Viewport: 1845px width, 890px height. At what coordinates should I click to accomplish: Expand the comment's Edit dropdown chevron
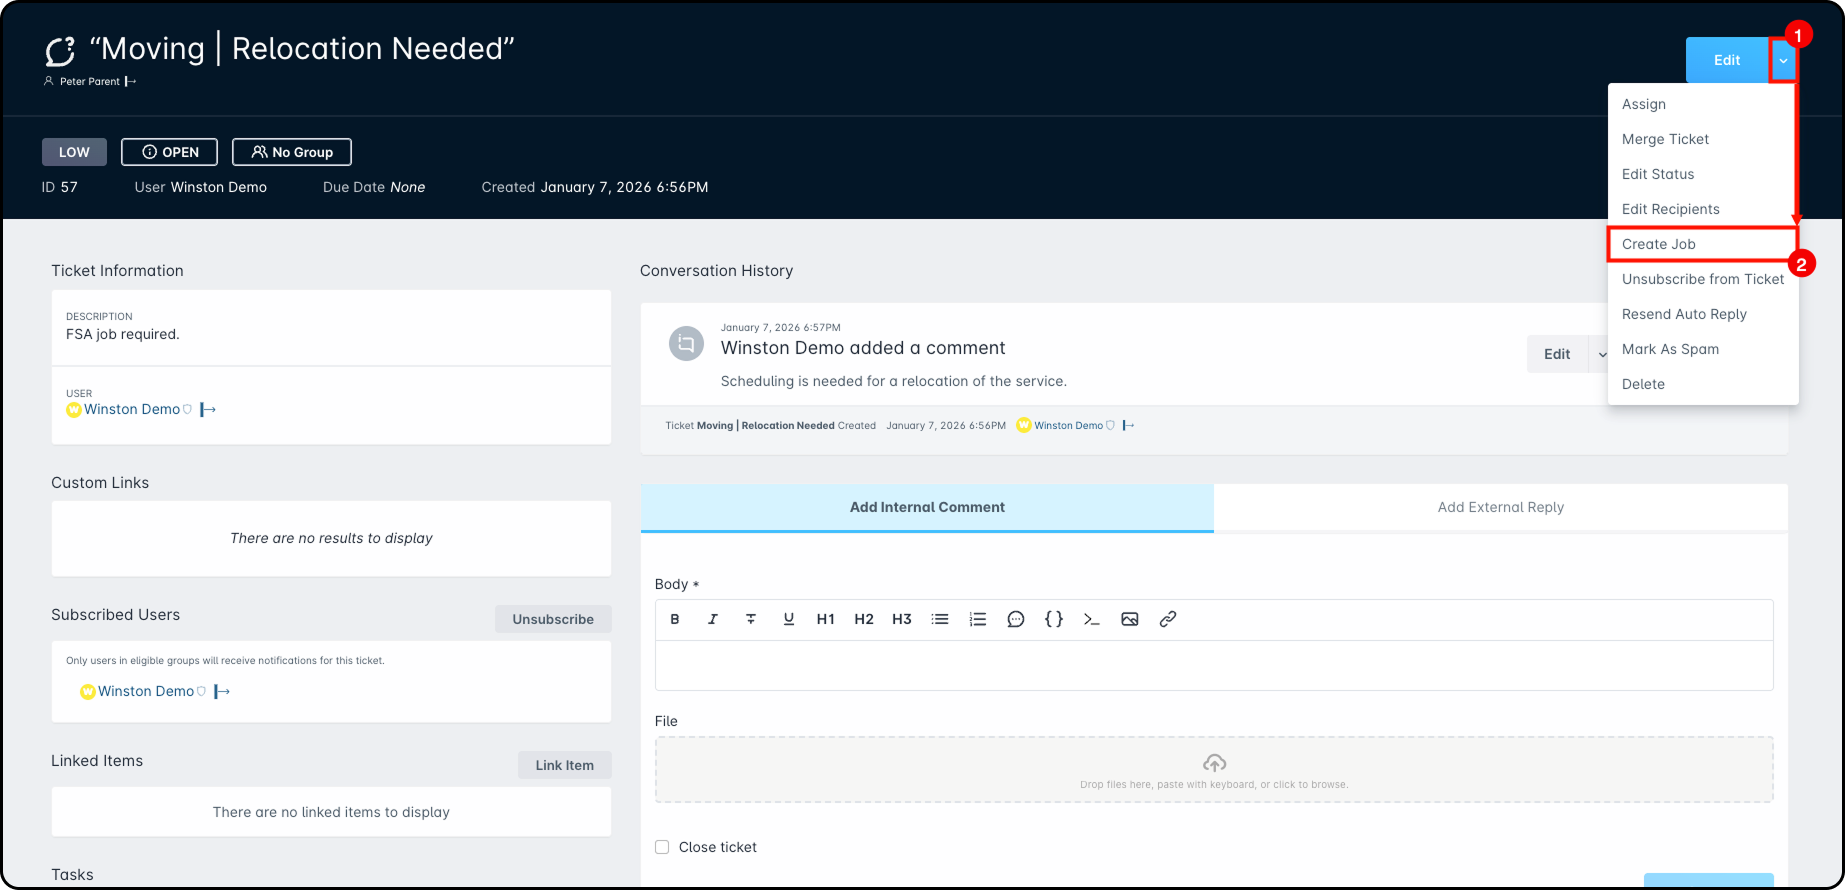tap(1601, 354)
